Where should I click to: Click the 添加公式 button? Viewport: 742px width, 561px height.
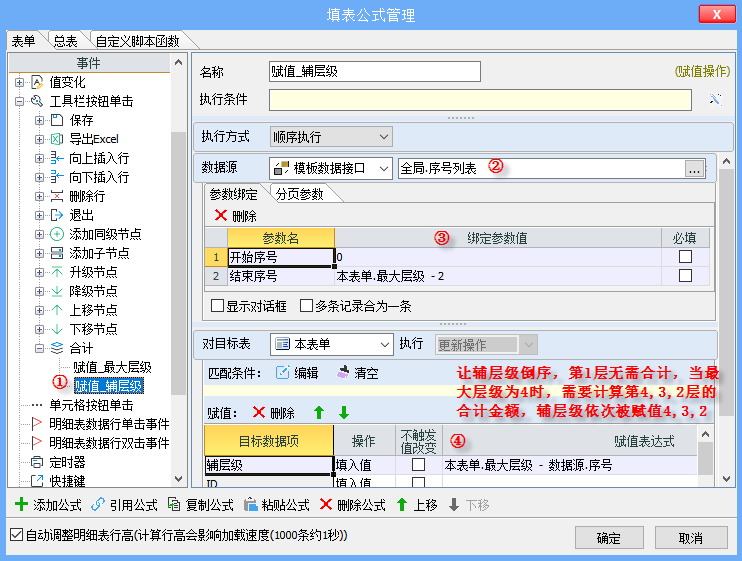(48, 505)
